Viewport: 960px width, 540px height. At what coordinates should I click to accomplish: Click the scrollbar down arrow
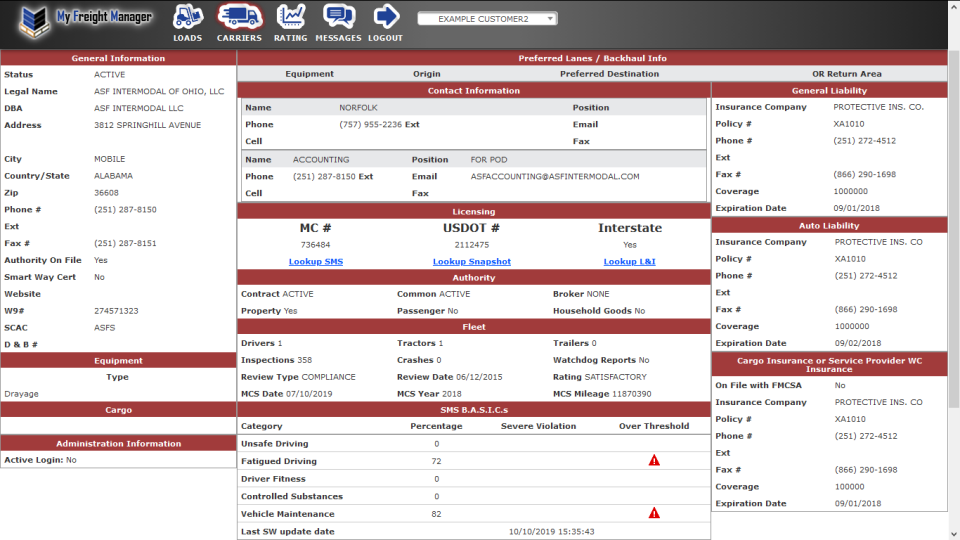[954, 534]
